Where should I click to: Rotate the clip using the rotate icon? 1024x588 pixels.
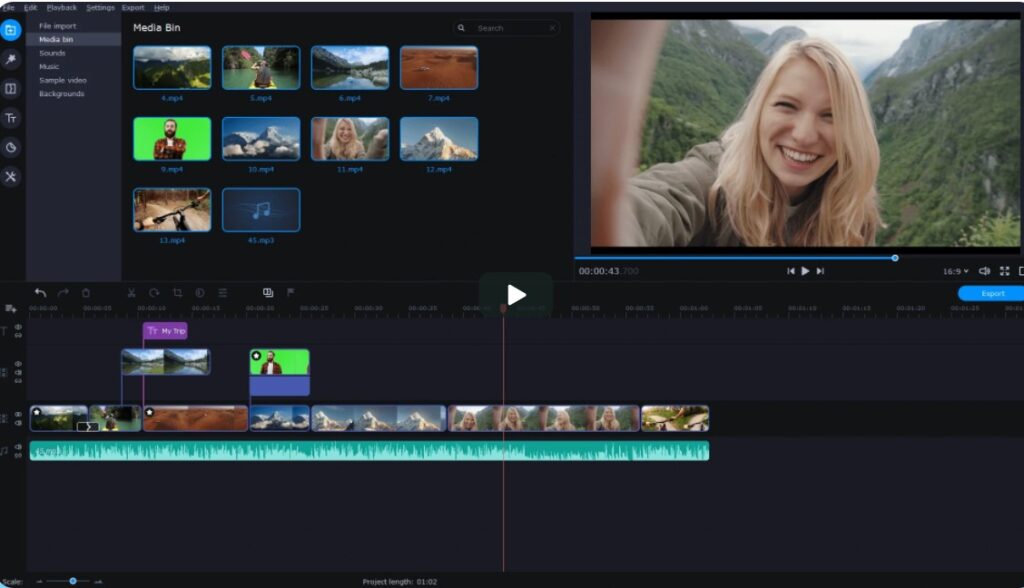(154, 293)
